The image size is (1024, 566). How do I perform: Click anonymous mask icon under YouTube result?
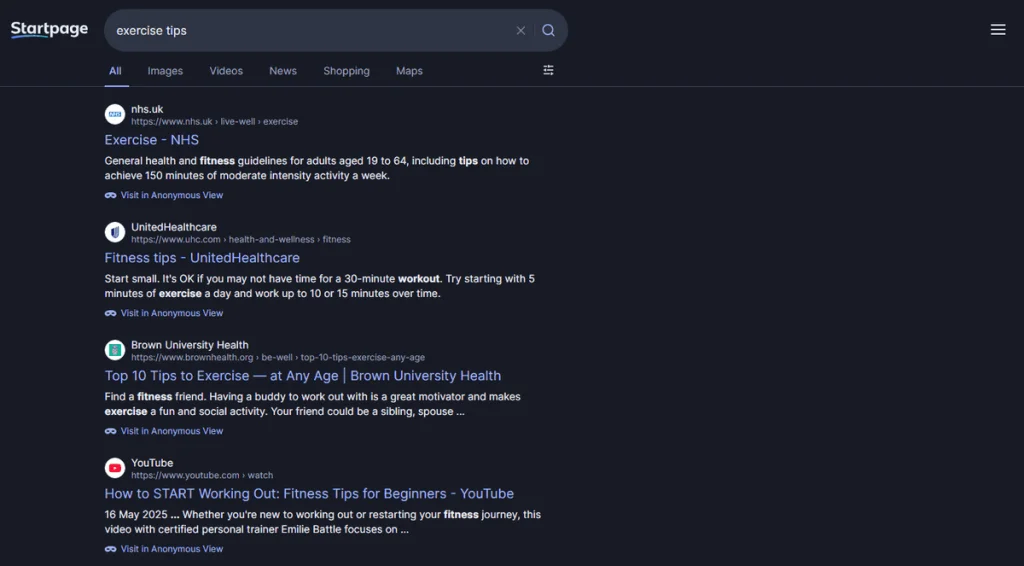(x=110, y=549)
